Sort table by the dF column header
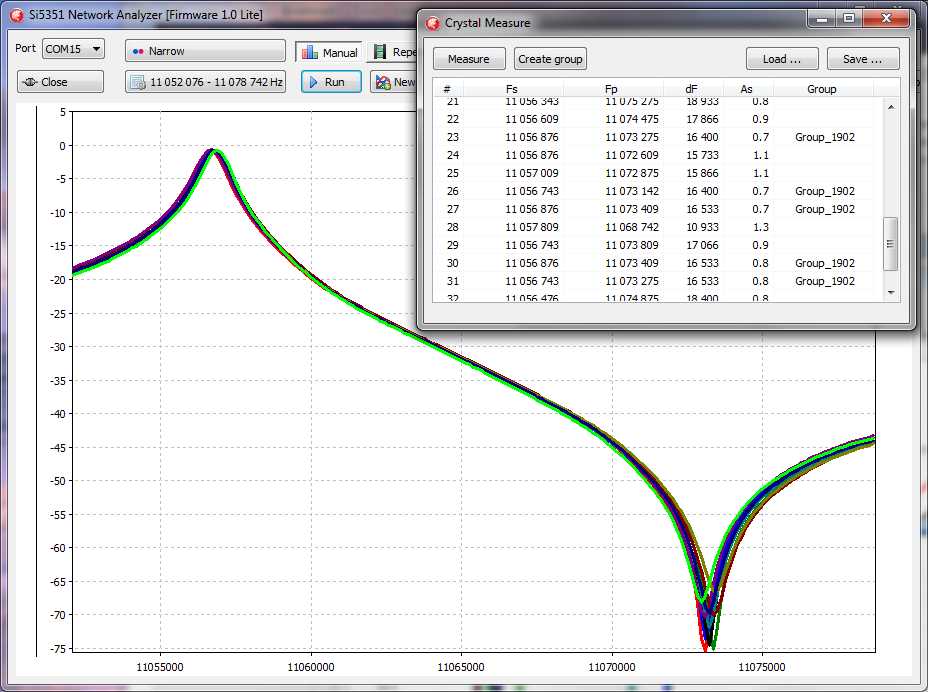 tap(692, 89)
